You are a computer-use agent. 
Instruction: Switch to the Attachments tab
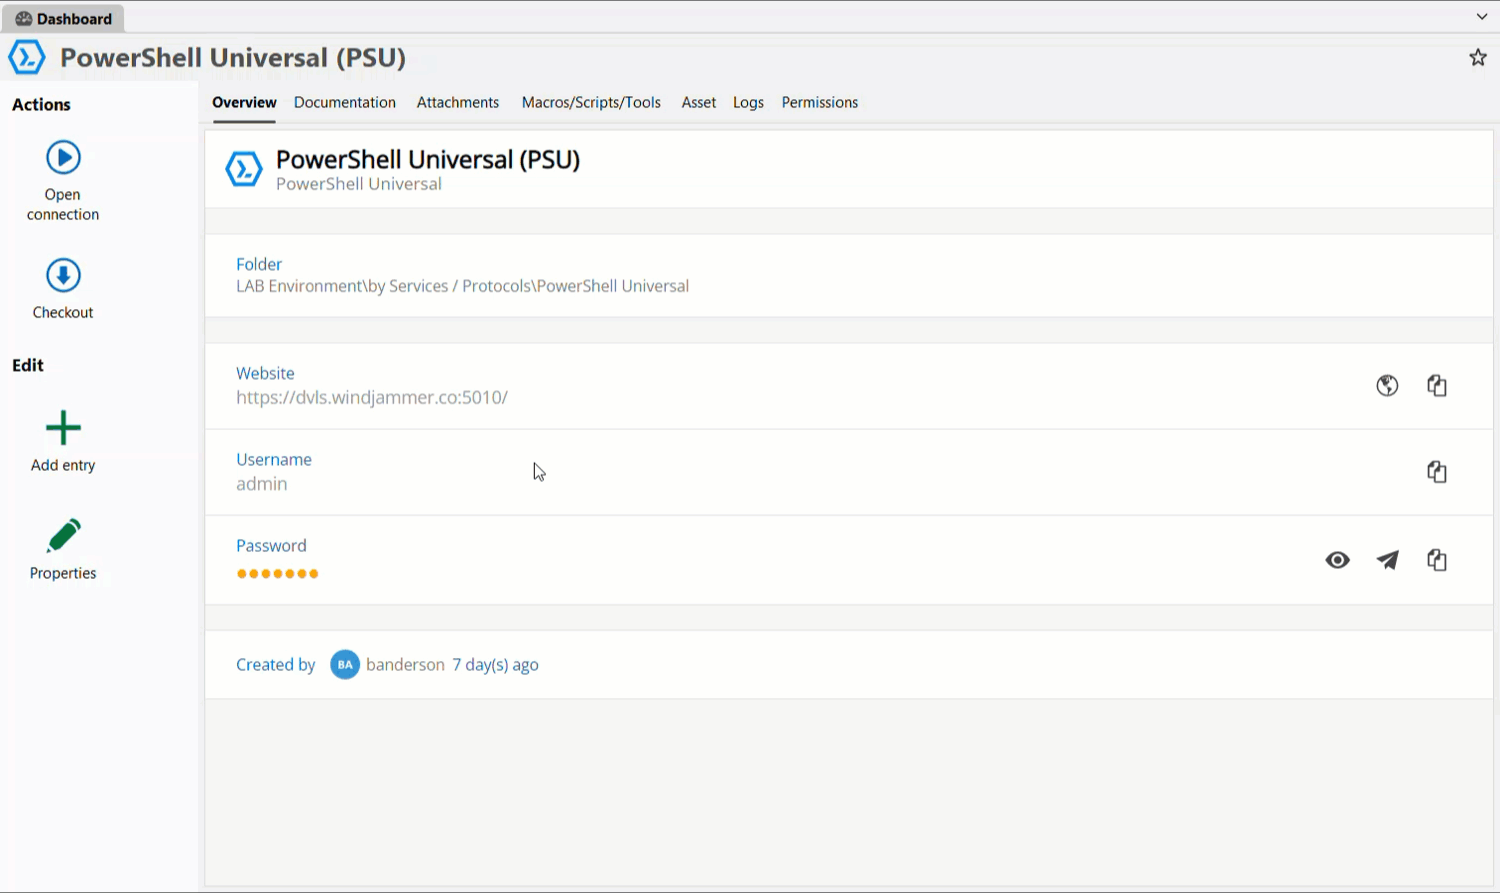point(457,102)
